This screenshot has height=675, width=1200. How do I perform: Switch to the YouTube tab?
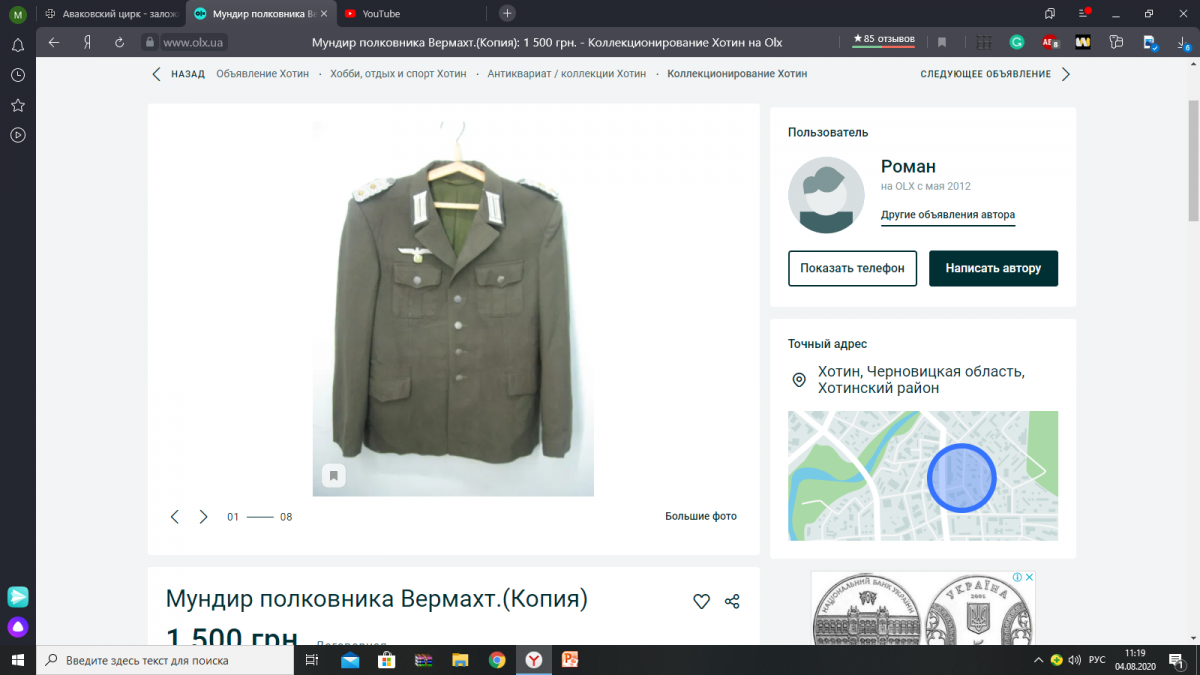click(x=410, y=13)
